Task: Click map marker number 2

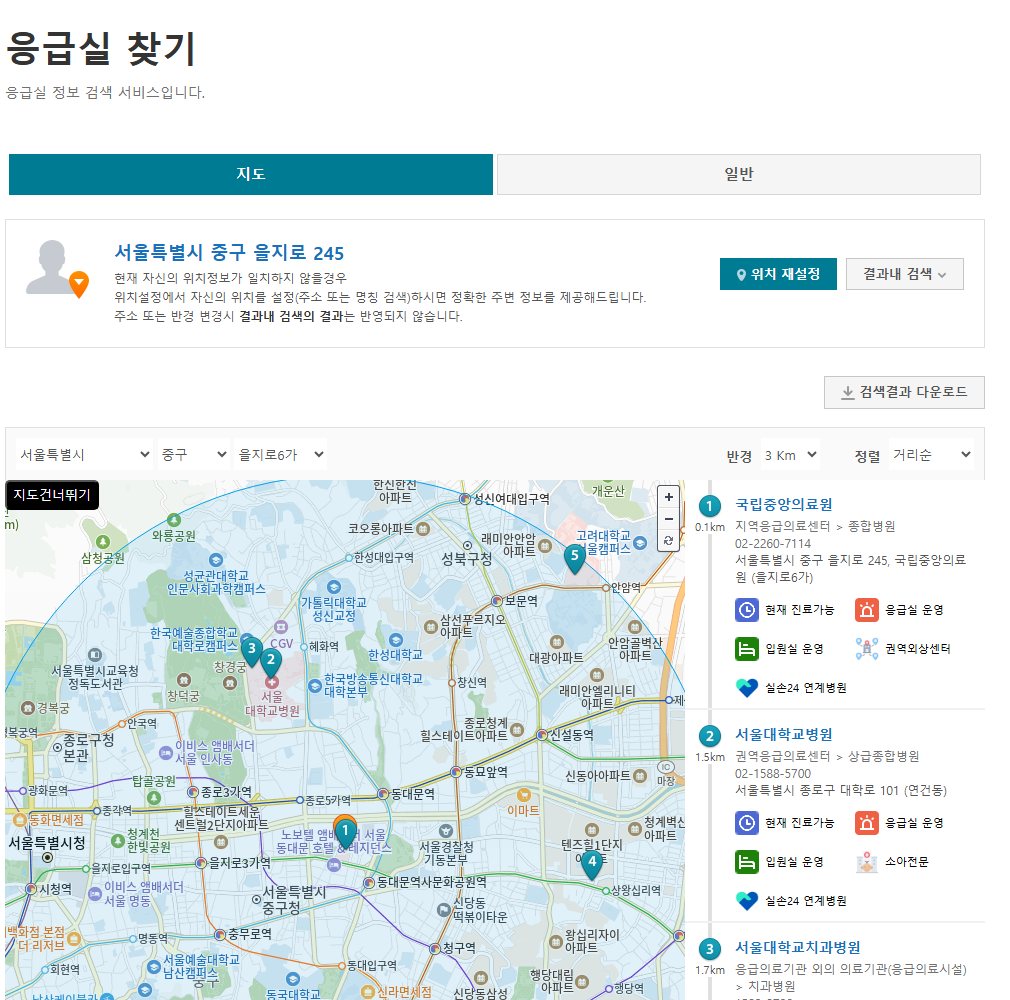Action: pyautogui.click(x=271, y=662)
